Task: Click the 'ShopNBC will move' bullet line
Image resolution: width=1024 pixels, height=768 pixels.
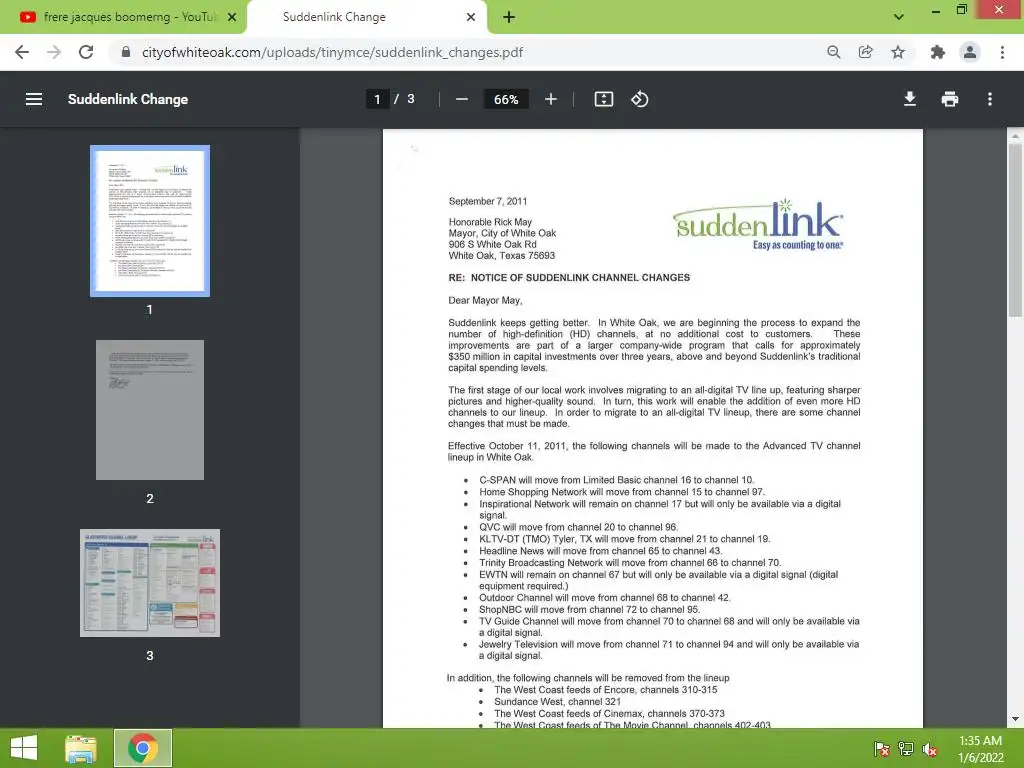Action: (x=590, y=609)
